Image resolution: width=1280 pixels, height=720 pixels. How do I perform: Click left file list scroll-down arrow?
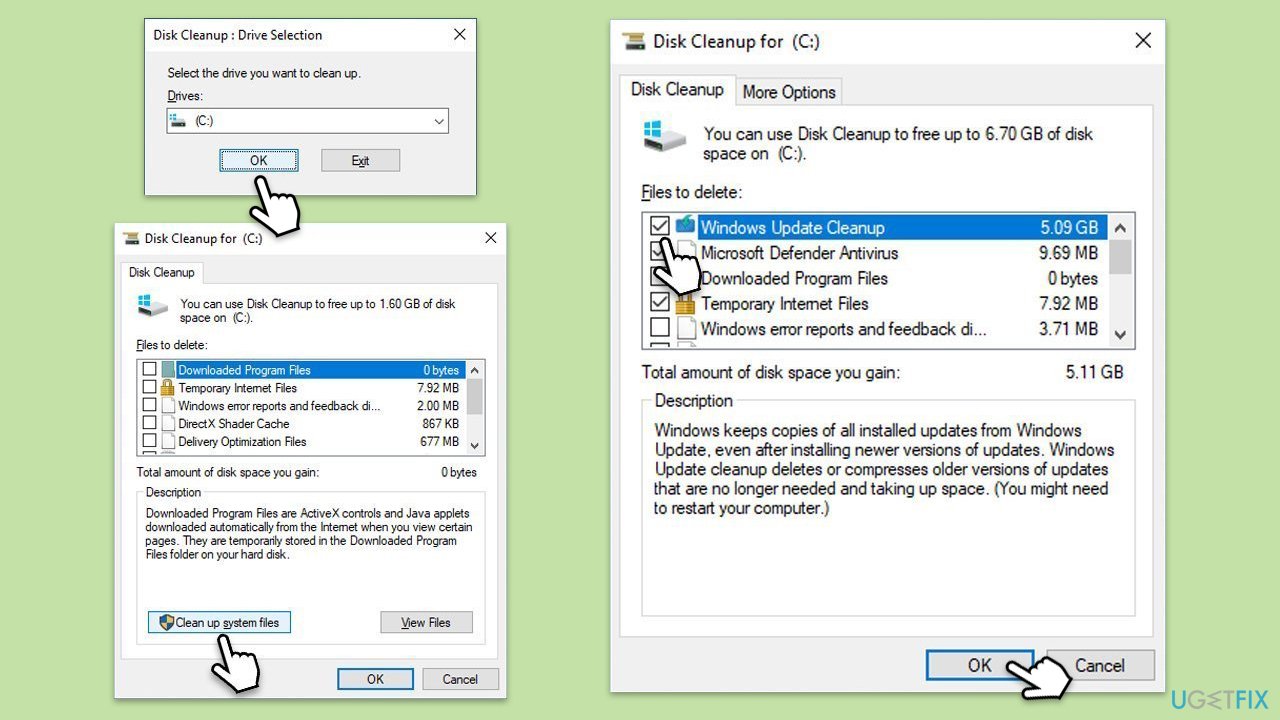click(475, 446)
